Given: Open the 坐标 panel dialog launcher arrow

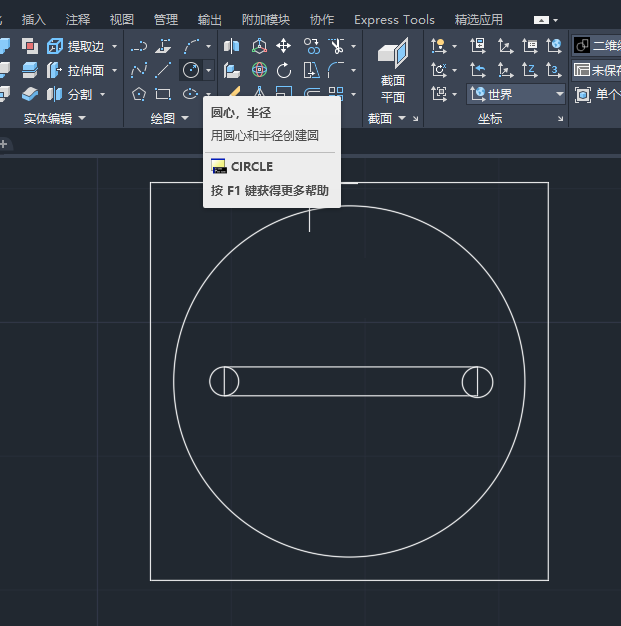Looking at the screenshot, I should click(x=561, y=119).
